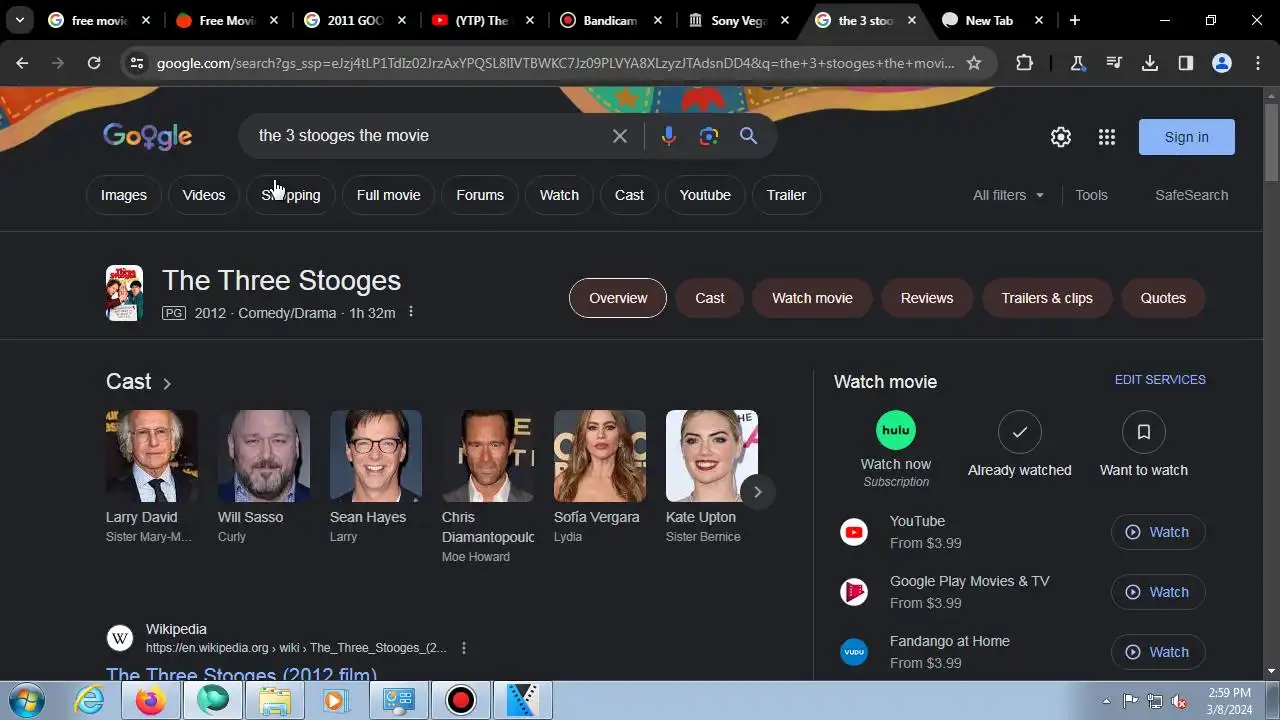Add movie to Want to watch
The image size is (1280, 720).
click(x=1144, y=432)
